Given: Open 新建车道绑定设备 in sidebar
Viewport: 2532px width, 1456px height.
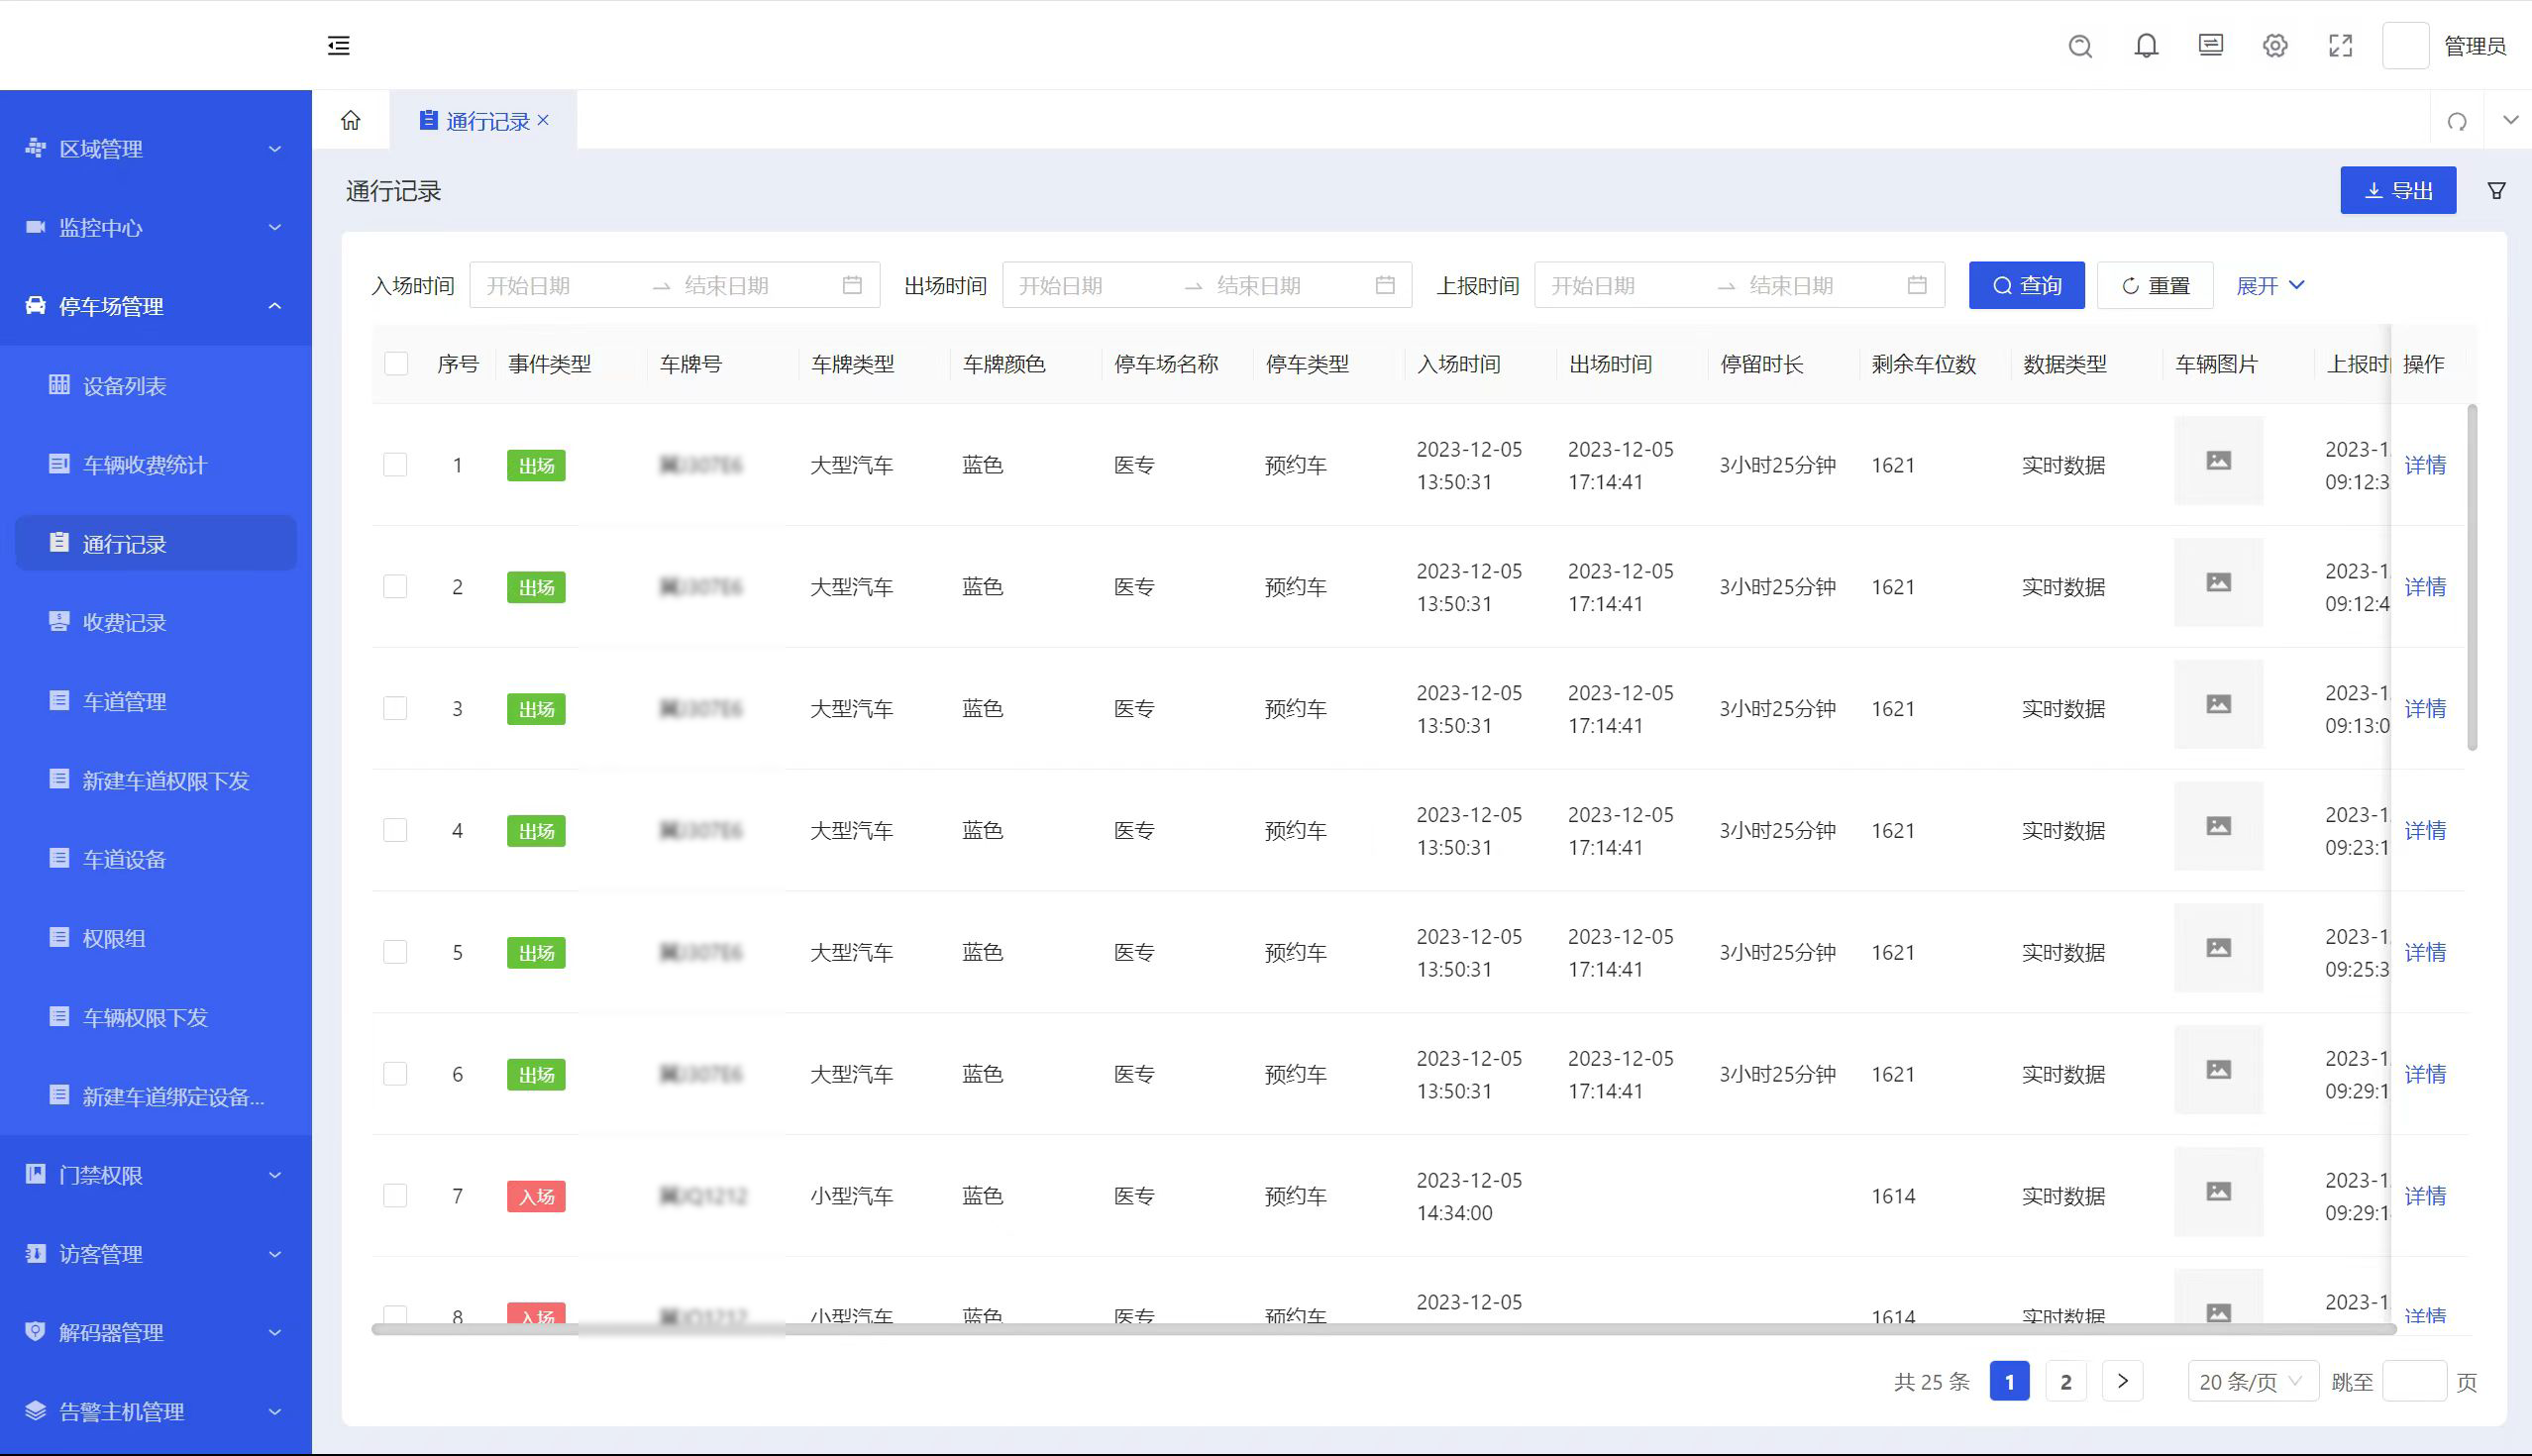Looking at the screenshot, I should pos(156,1096).
